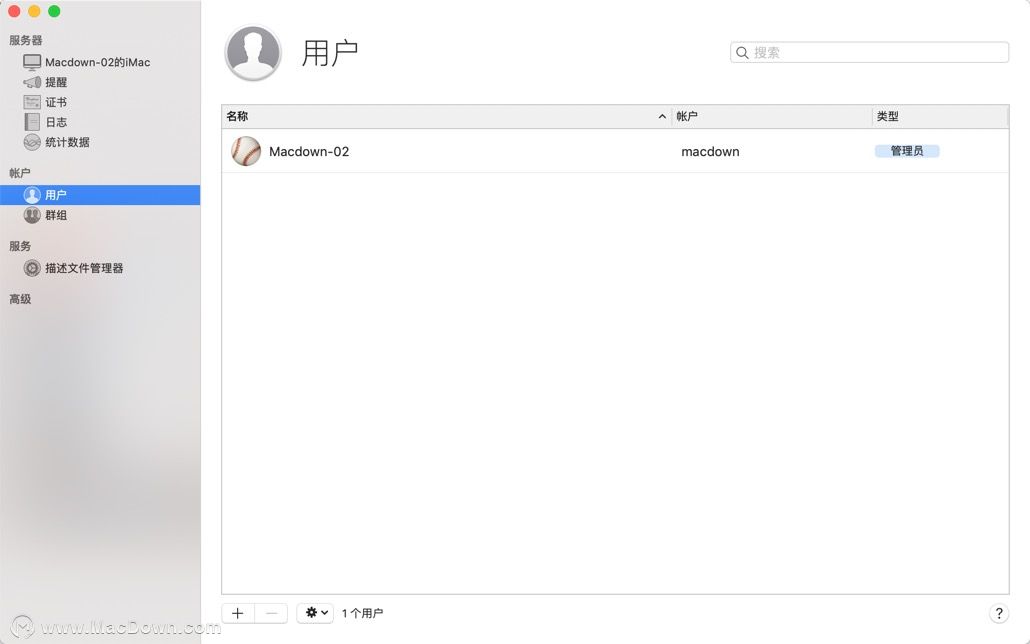Click inside the 搜索 search field
Screen dimensions: 1030x644
[x=868, y=51]
